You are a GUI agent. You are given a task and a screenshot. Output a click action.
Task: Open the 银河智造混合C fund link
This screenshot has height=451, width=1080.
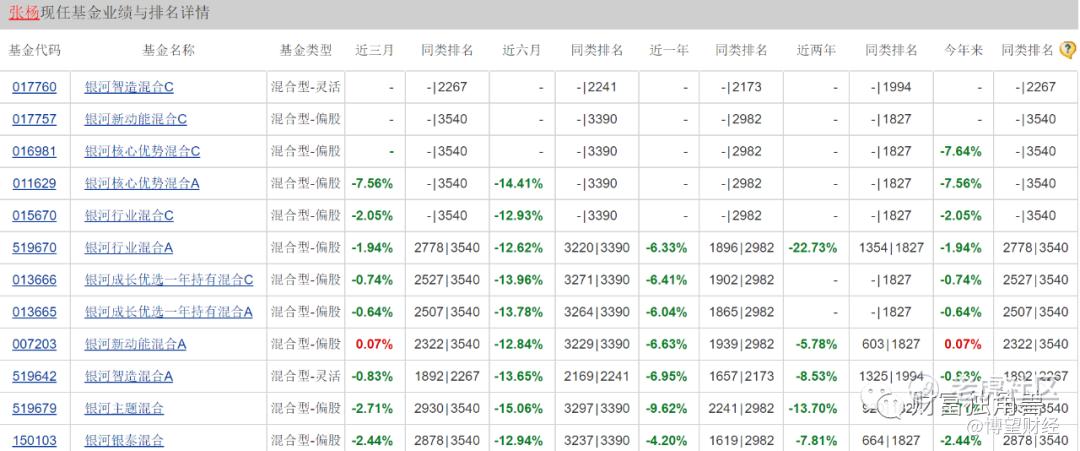[x=129, y=87]
